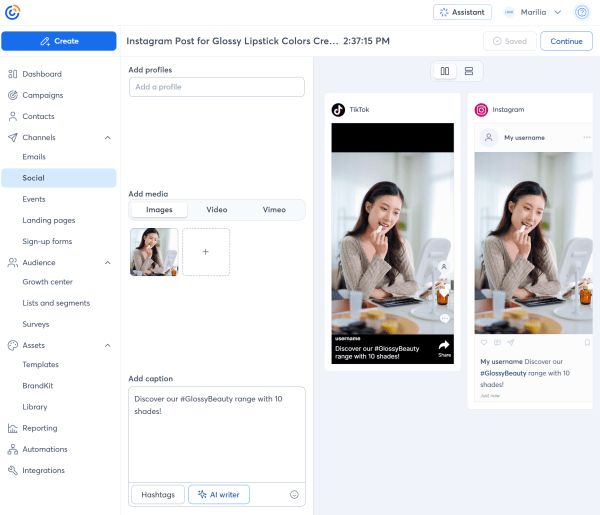Select the Vimeo media tab
This screenshot has width=600, height=515.
[x=274, y=210]
